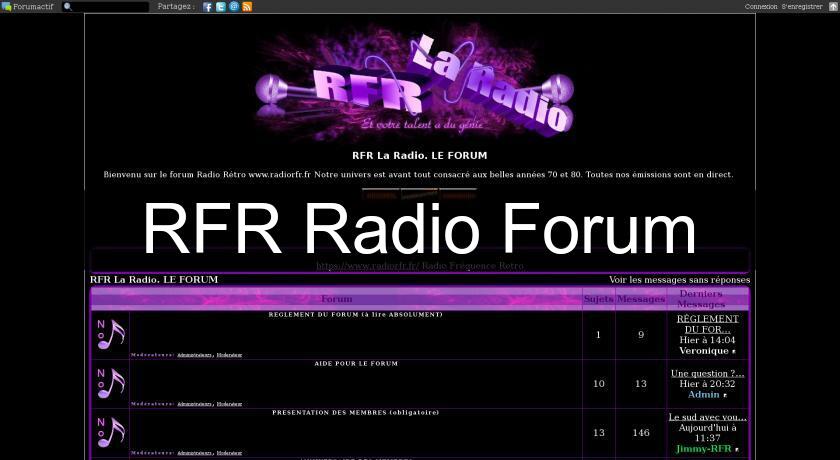
Task: Click the music note icon for REGLEMENT DU FORUM
Action: (x=111, y=334)
